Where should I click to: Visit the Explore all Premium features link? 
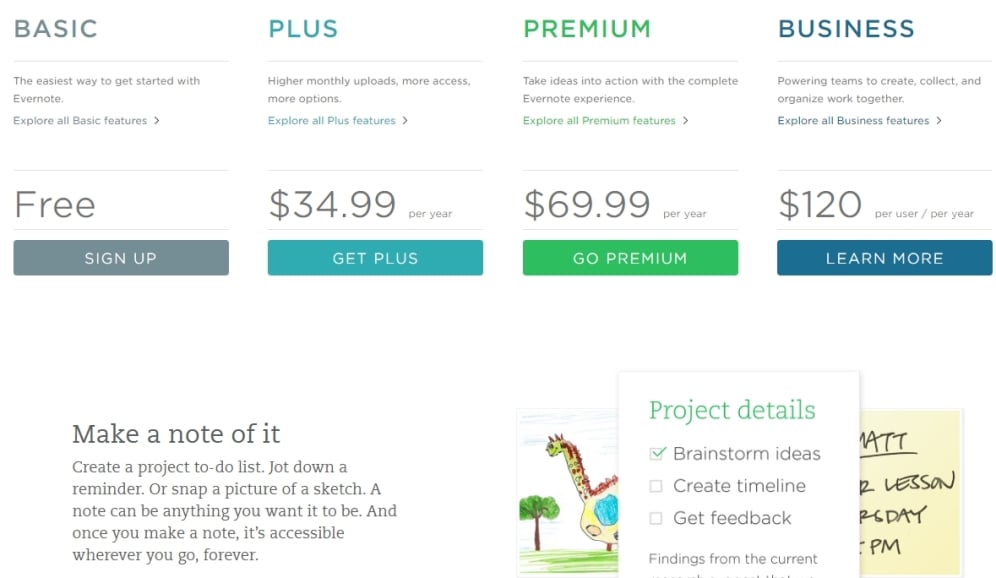(x=599, y=121)
